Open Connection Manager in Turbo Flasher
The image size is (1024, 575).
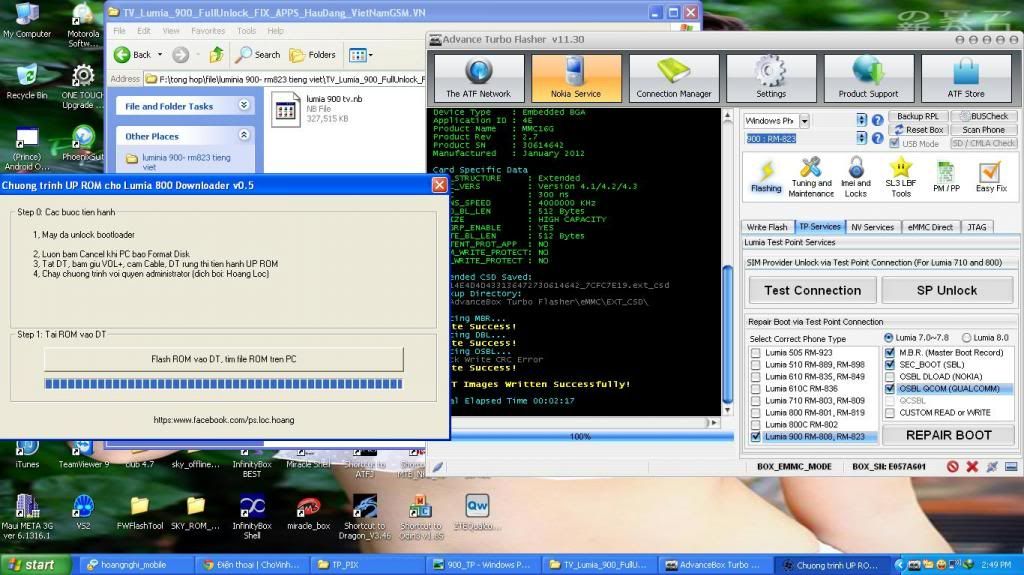pyautogui.click(x=673, y=78)
